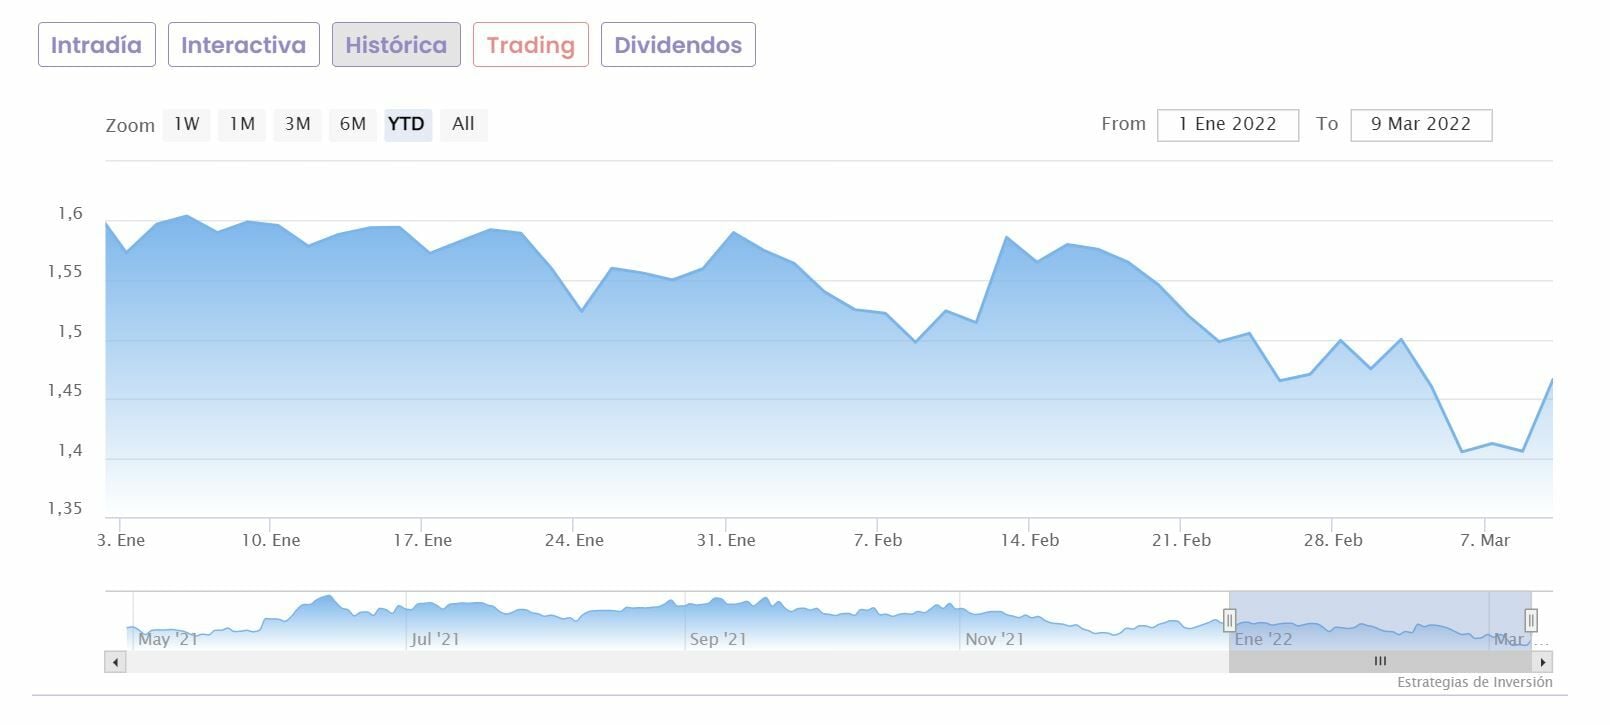This screenshot has height=725, width=1610.
Task: Show the Dividendos tab
Action: [678, 45]
